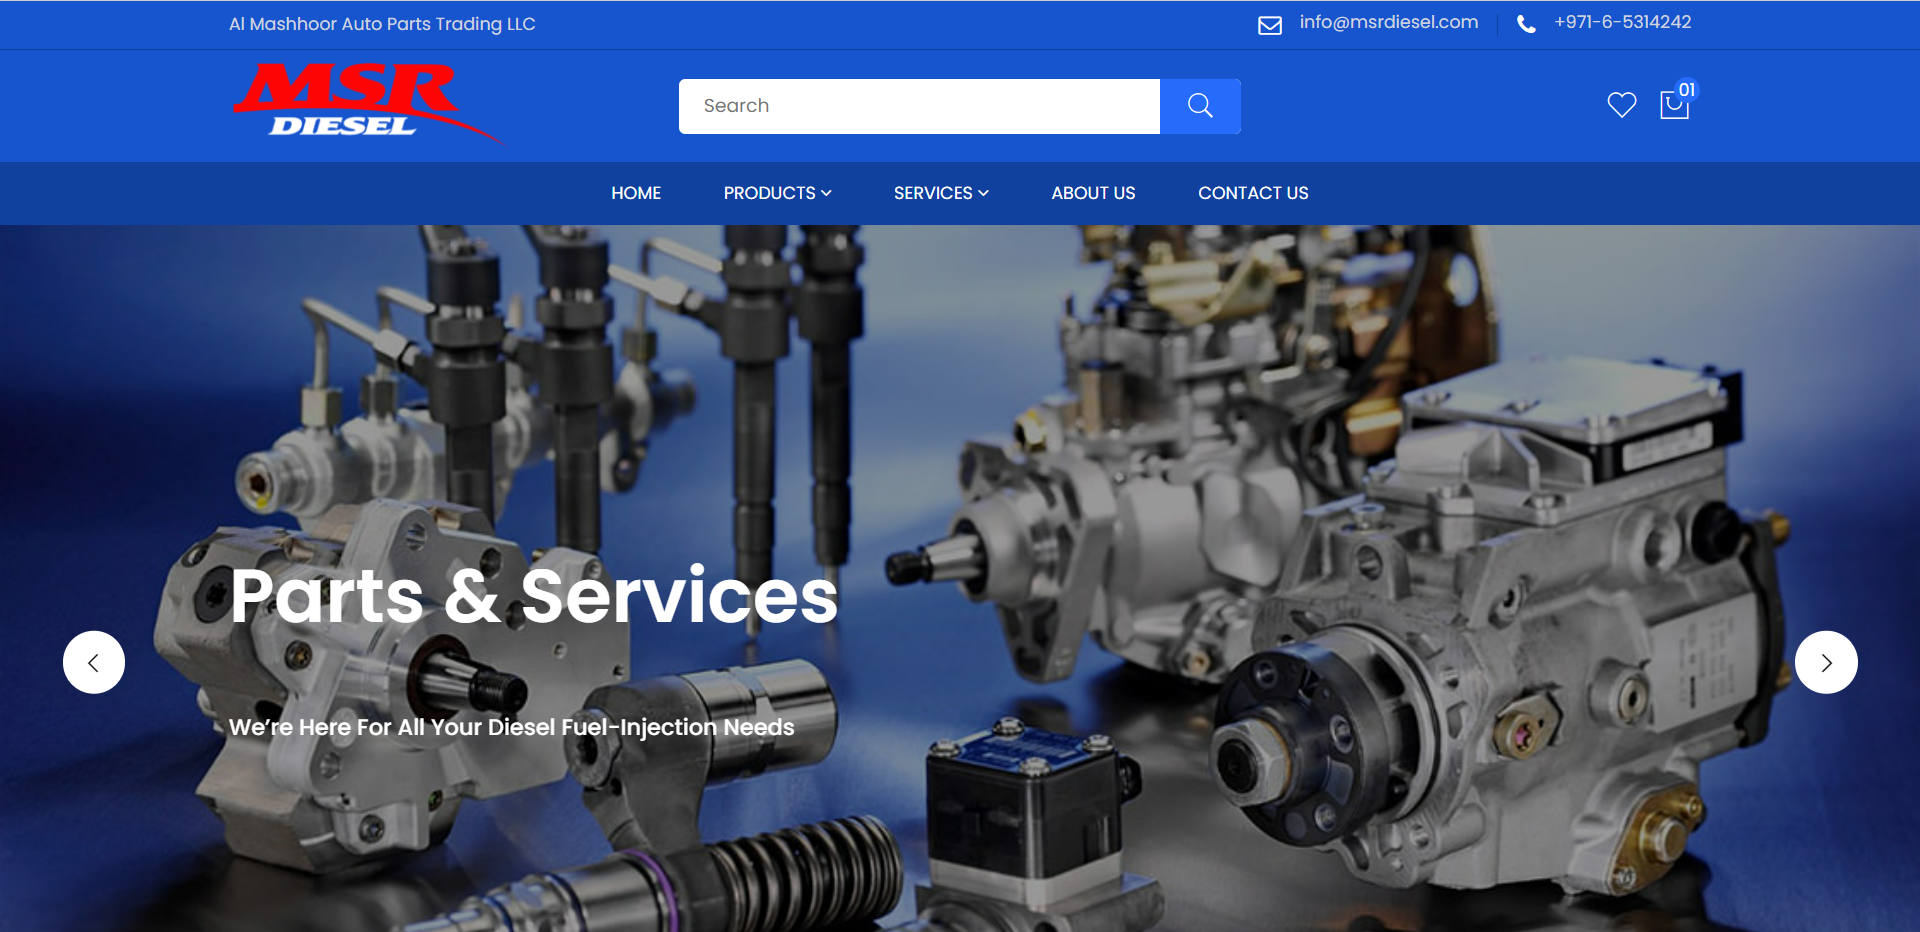Click the +971-6-5314242 phone number
1920x932 pixels.
(x=1622, y=22)
